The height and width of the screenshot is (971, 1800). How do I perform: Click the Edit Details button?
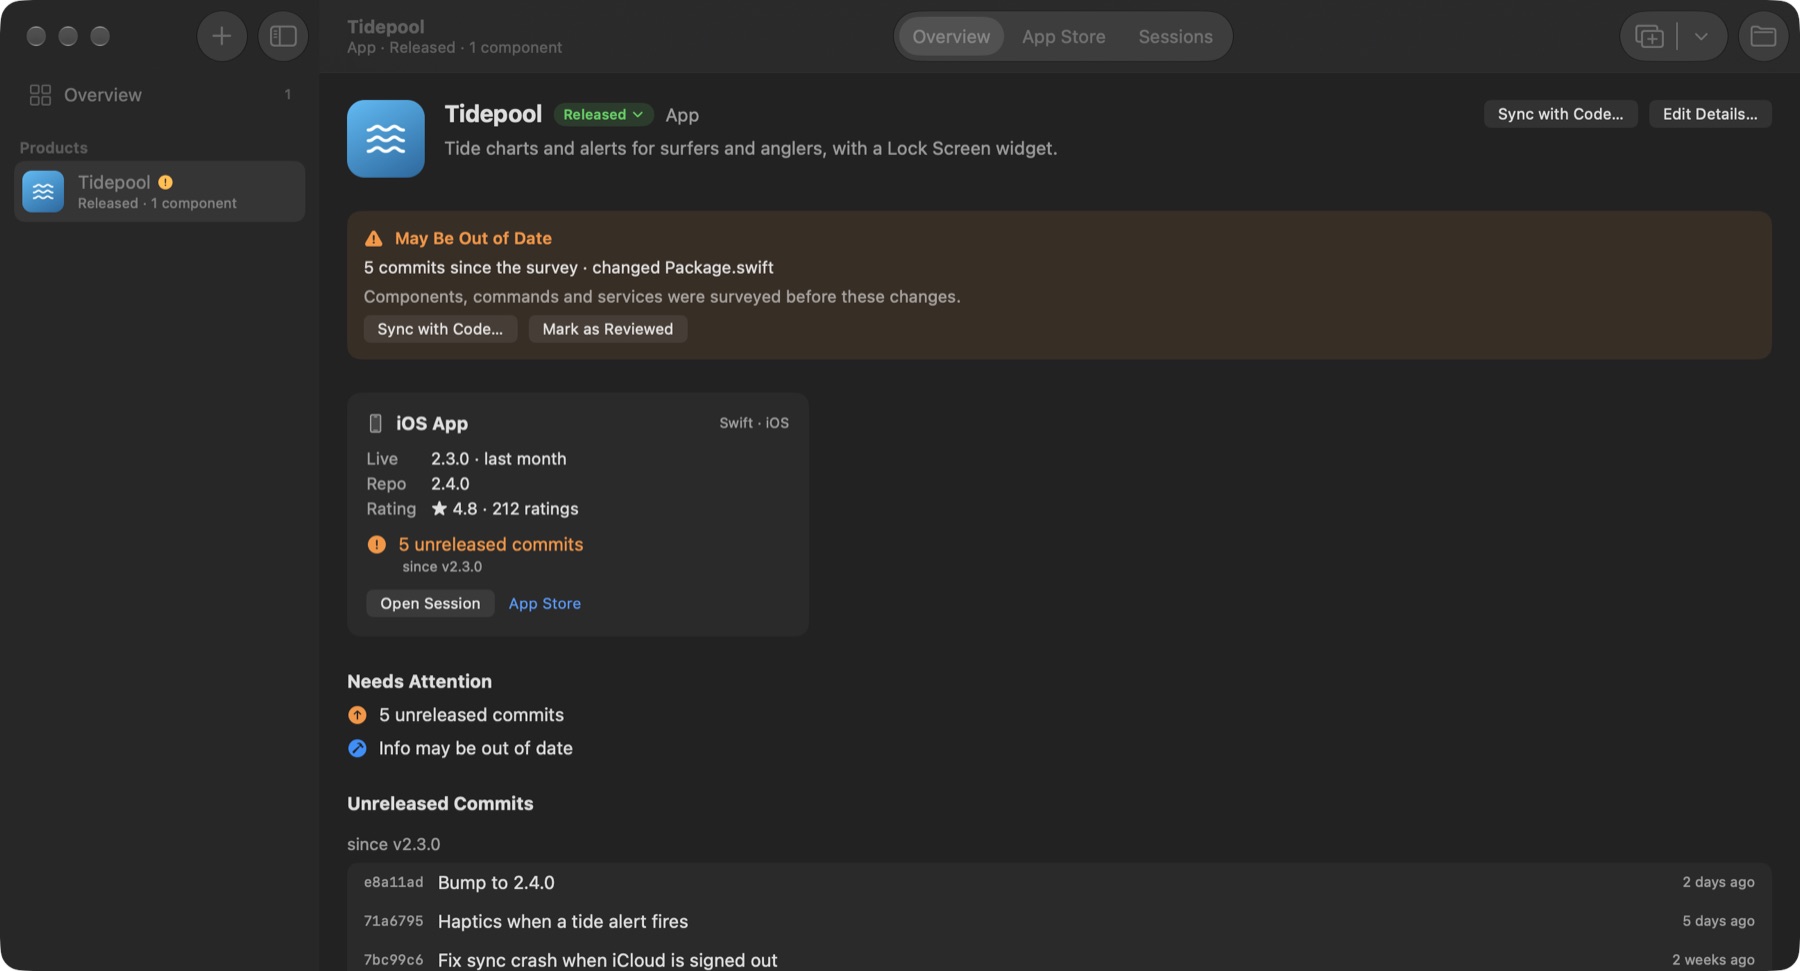pos(1710,114)
